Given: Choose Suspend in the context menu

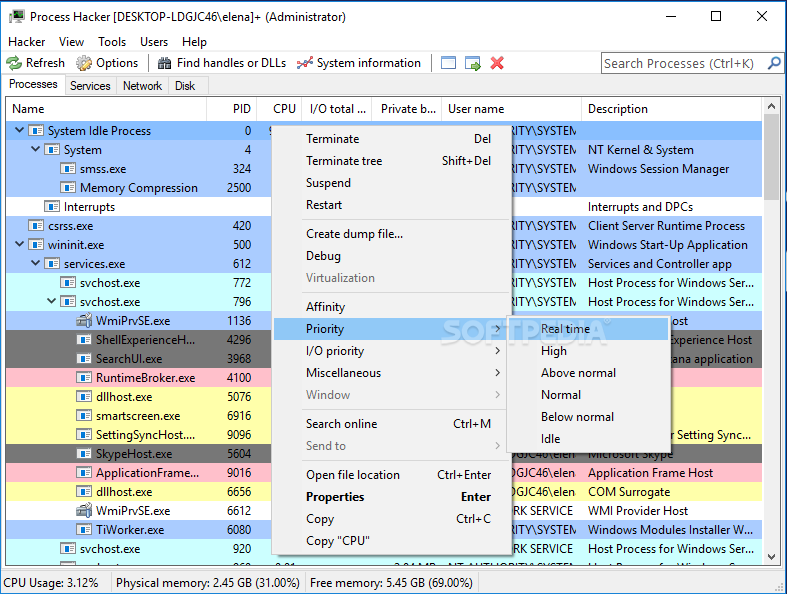Looking at the screenshot, I should click(x=392, y=183).
